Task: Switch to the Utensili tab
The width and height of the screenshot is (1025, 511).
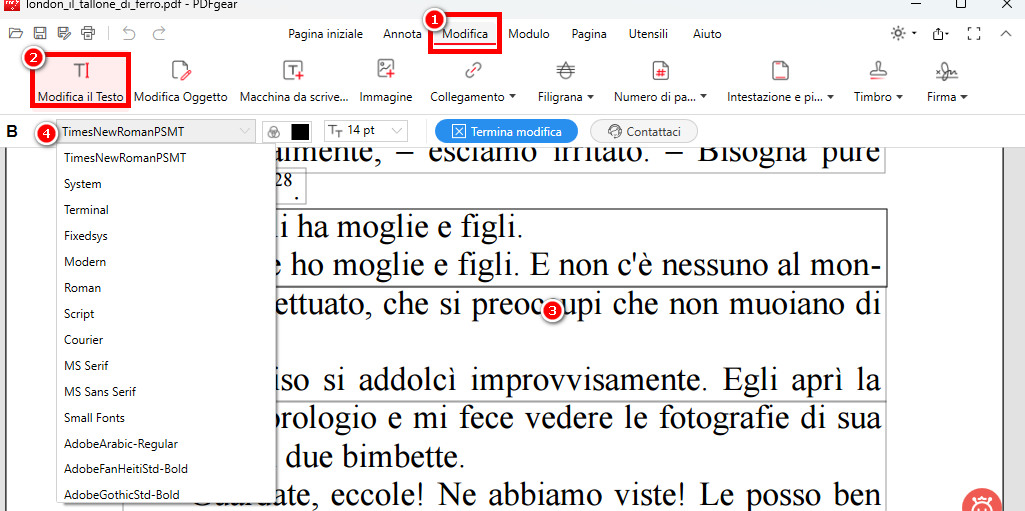Action: click(x=648, y=34)
